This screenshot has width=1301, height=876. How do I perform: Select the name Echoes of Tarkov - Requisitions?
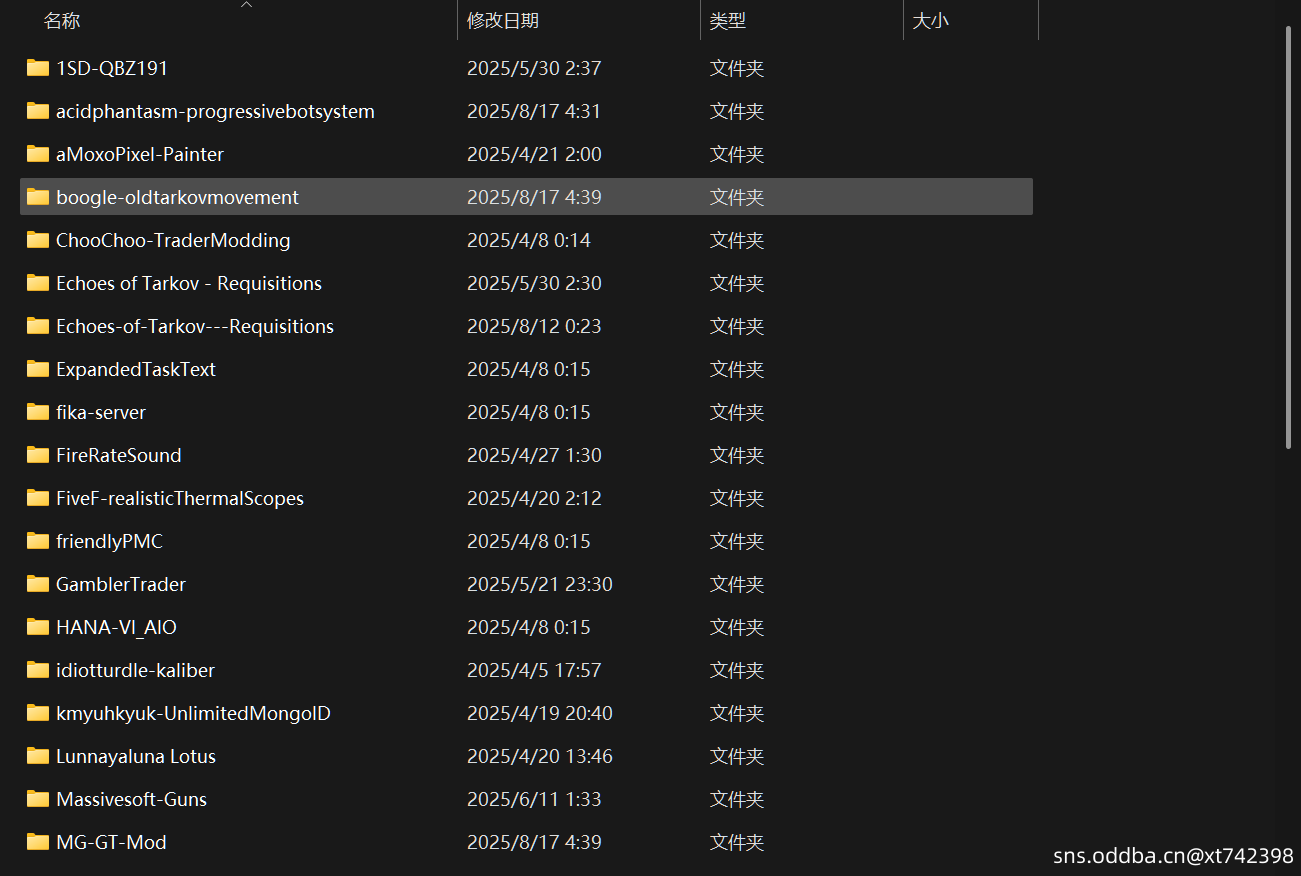[189, 283]
